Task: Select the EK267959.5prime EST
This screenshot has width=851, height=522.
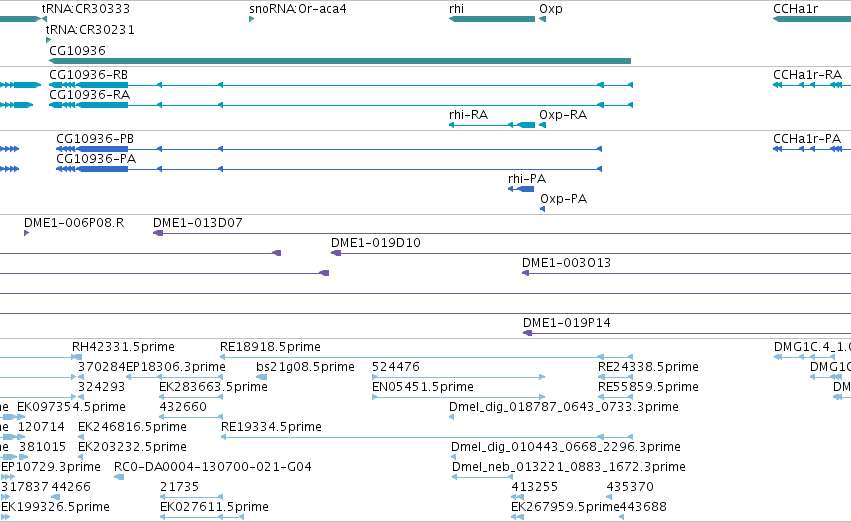Action: pyautogui.click(x=518, y=517)
